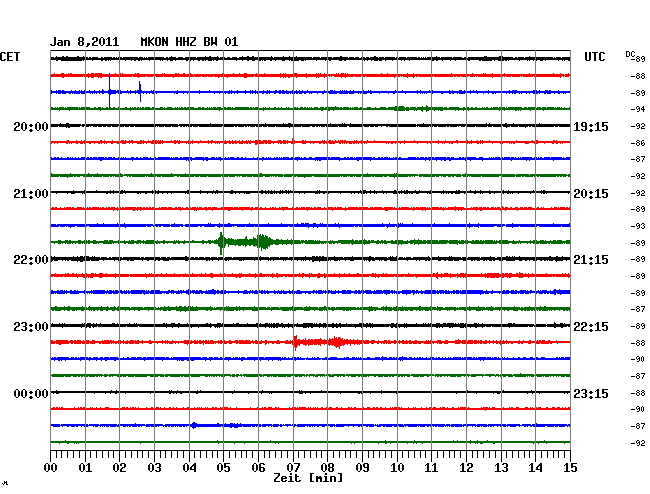Click the DC offset value -94
Image resolution: width=650 pixels, height=494 pixels.
638,109
